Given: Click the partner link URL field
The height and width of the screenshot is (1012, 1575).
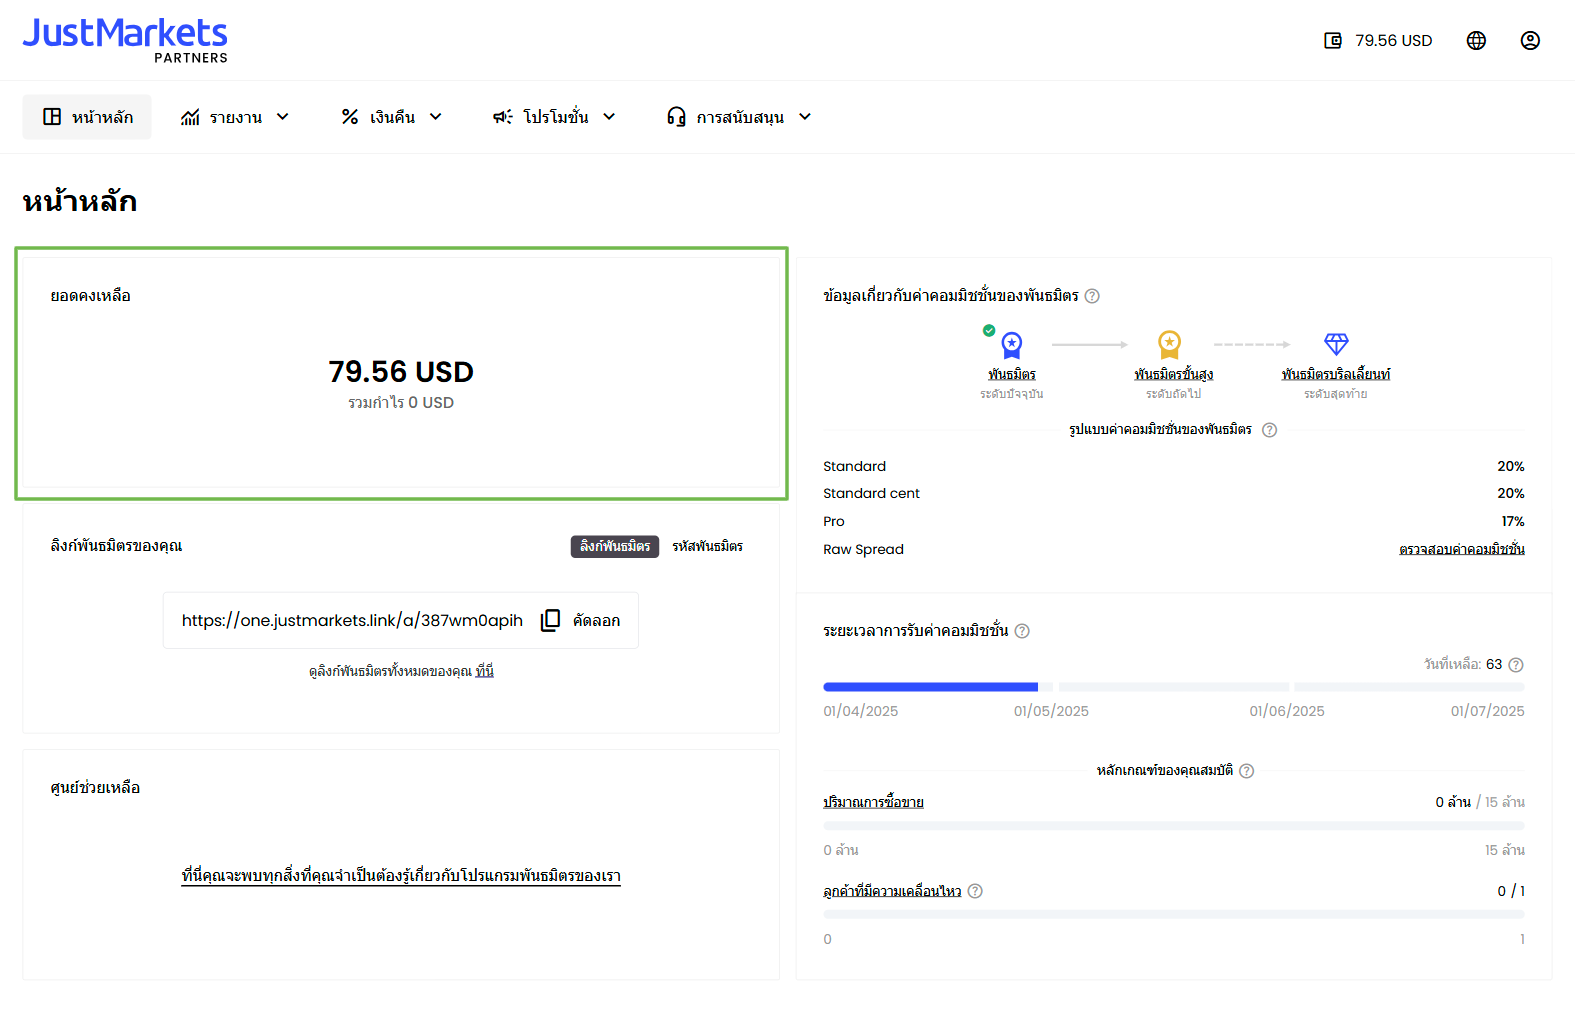Looking at the screenshot, I should tap(352, 621).
